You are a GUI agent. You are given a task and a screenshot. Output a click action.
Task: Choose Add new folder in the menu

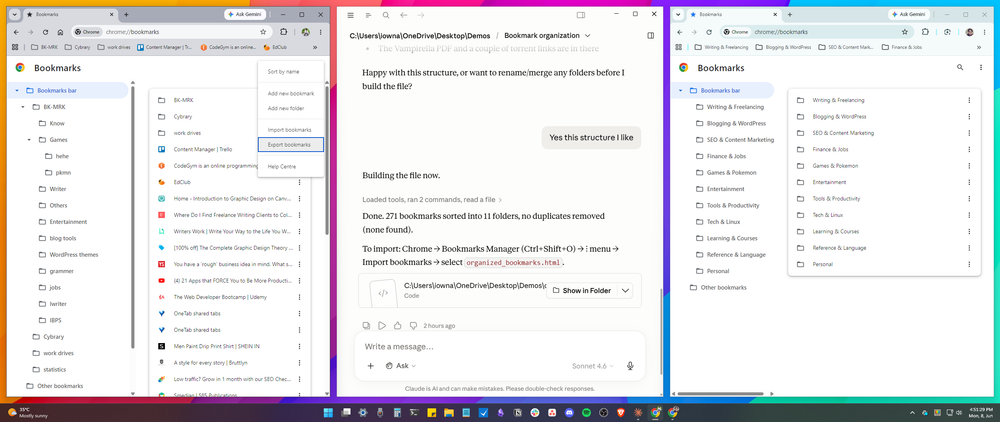291,108
